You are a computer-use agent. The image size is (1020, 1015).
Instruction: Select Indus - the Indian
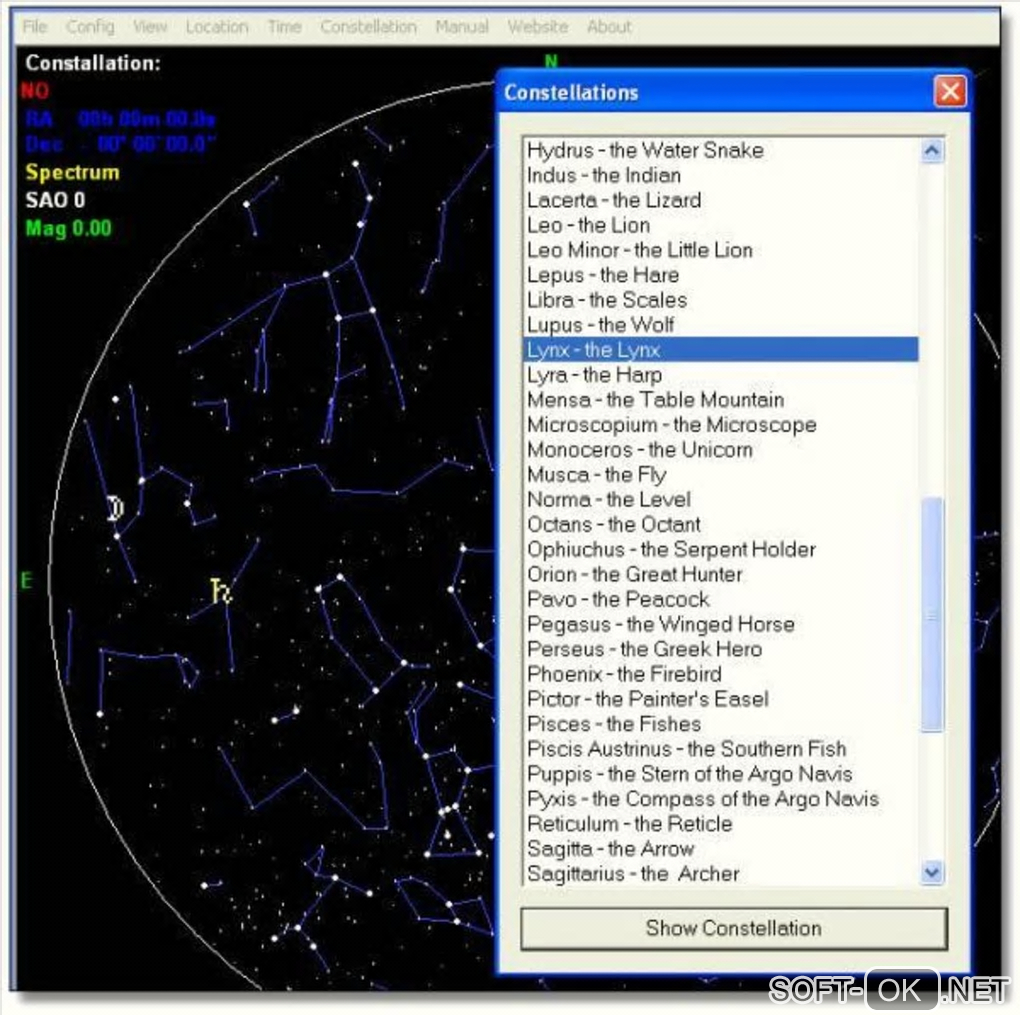pos(720,176)
